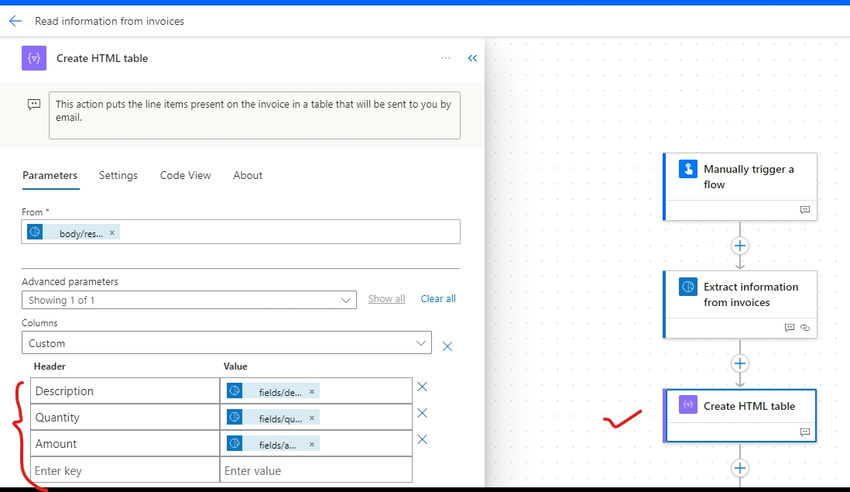Add step after Manually trigger a flow
Screen dimensions: 850x492
(x=740, y=245)
